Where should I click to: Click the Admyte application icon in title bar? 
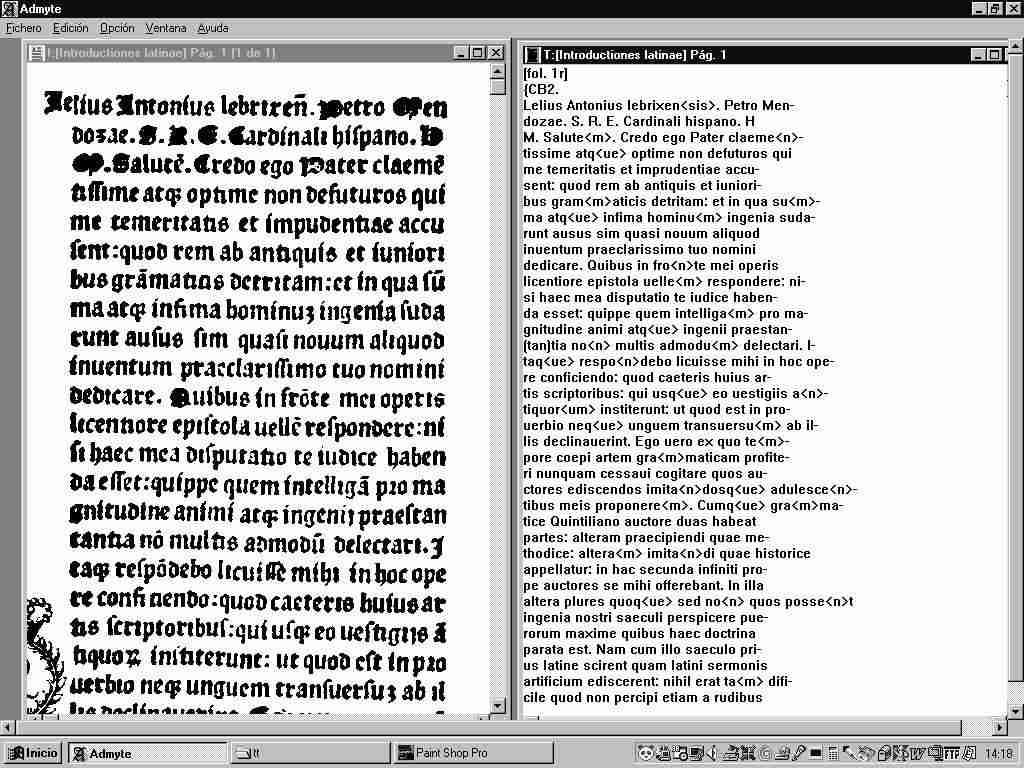point(9,9)
